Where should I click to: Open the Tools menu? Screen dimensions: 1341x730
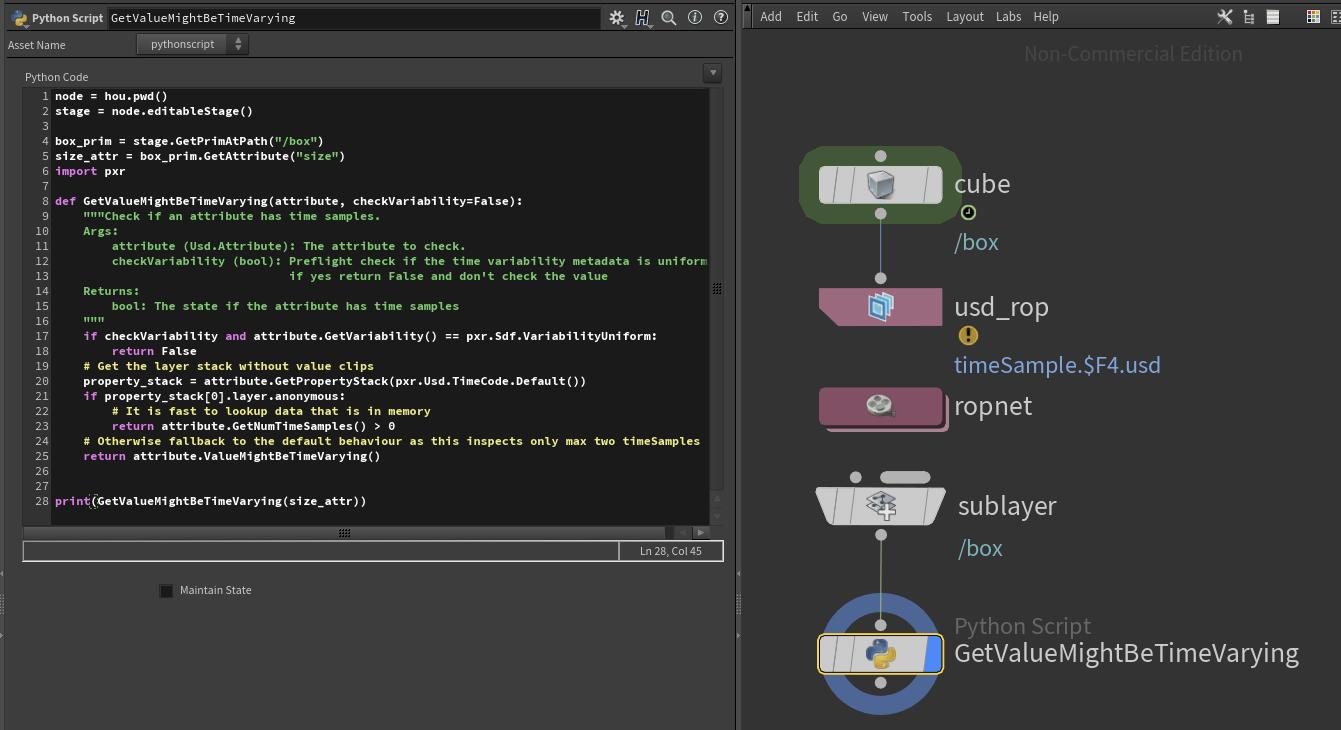917,17
